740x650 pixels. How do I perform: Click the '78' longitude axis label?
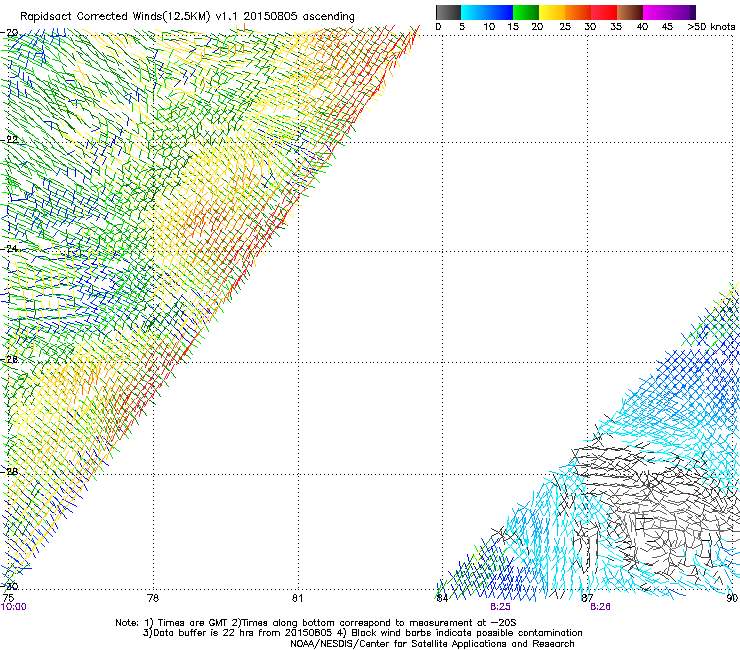tap(153, 598)
